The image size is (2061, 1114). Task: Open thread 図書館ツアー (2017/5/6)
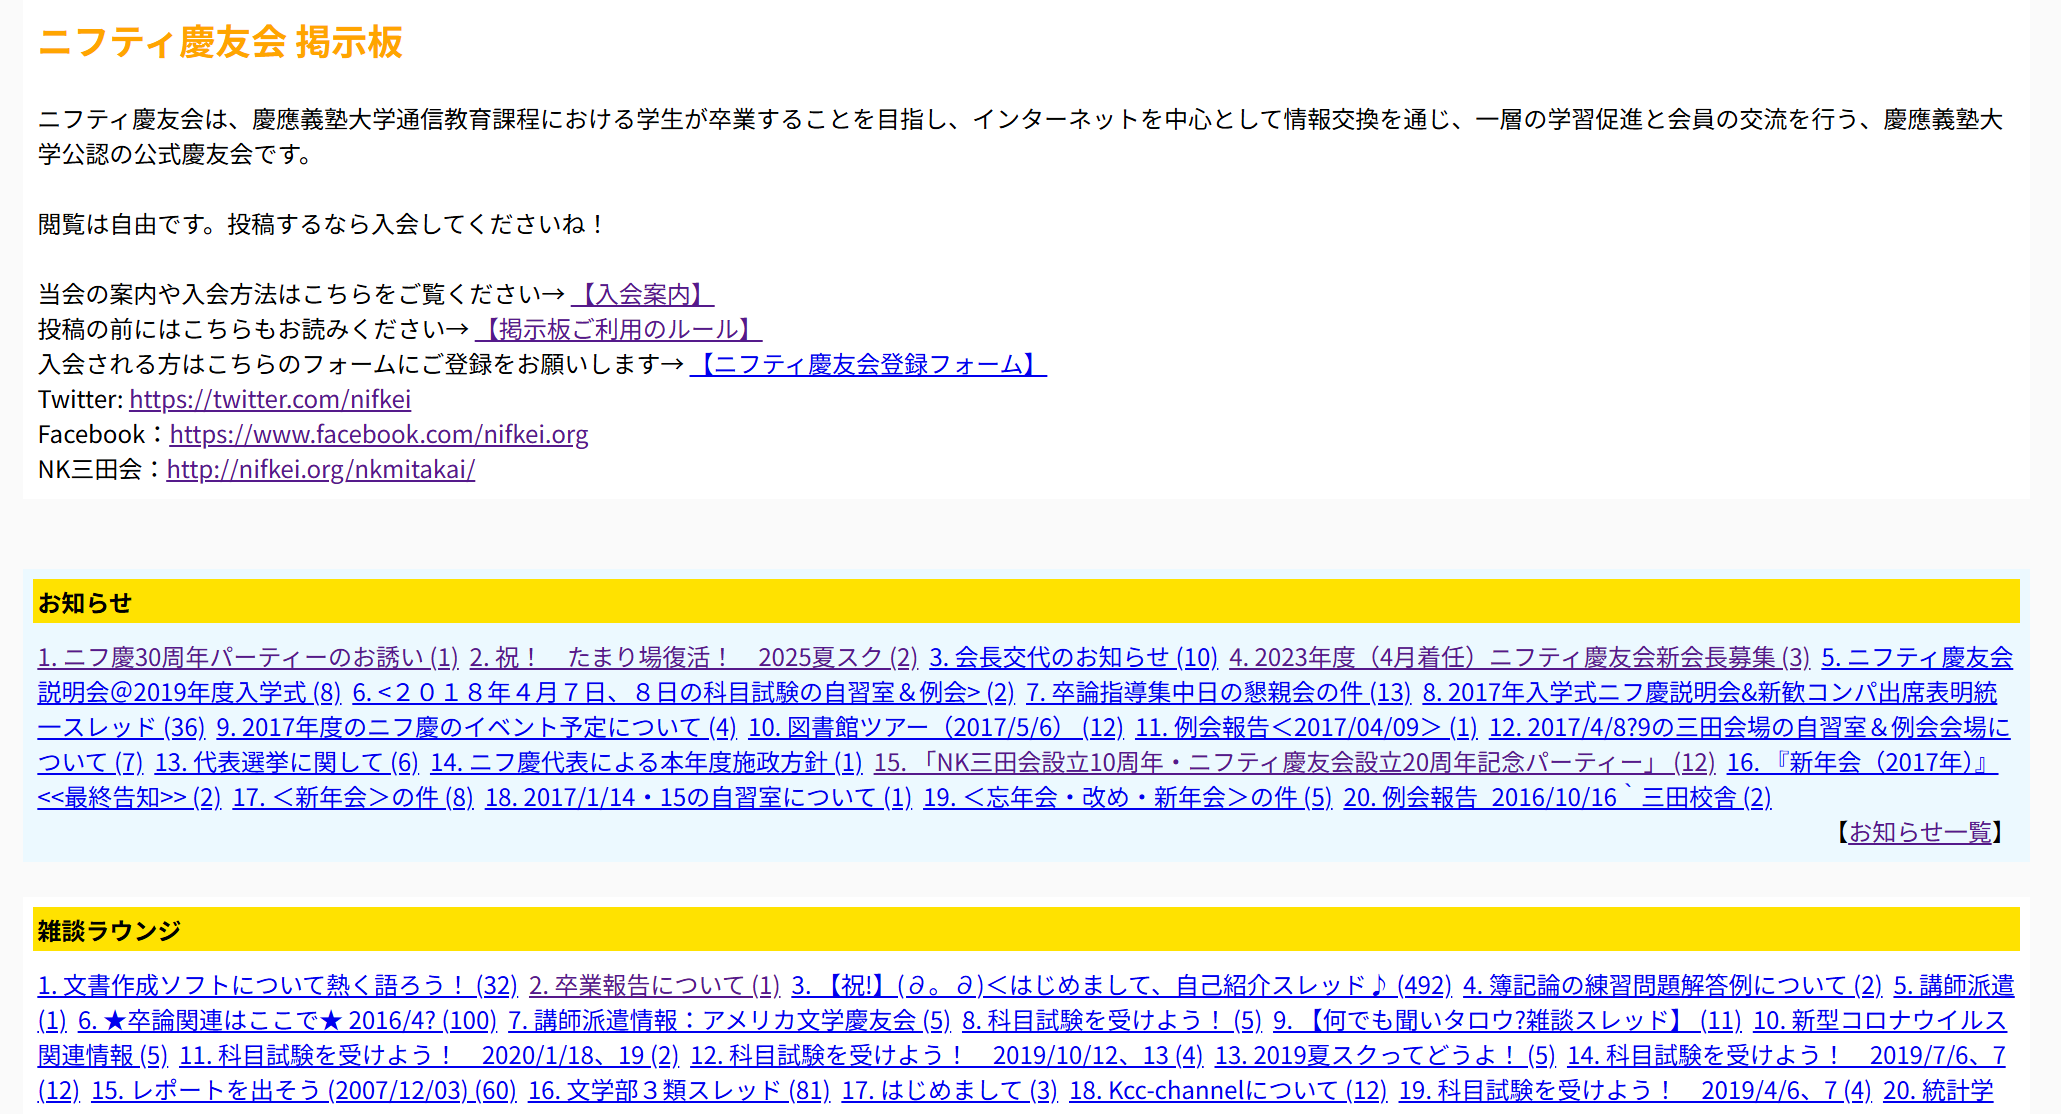coord(935,727)
